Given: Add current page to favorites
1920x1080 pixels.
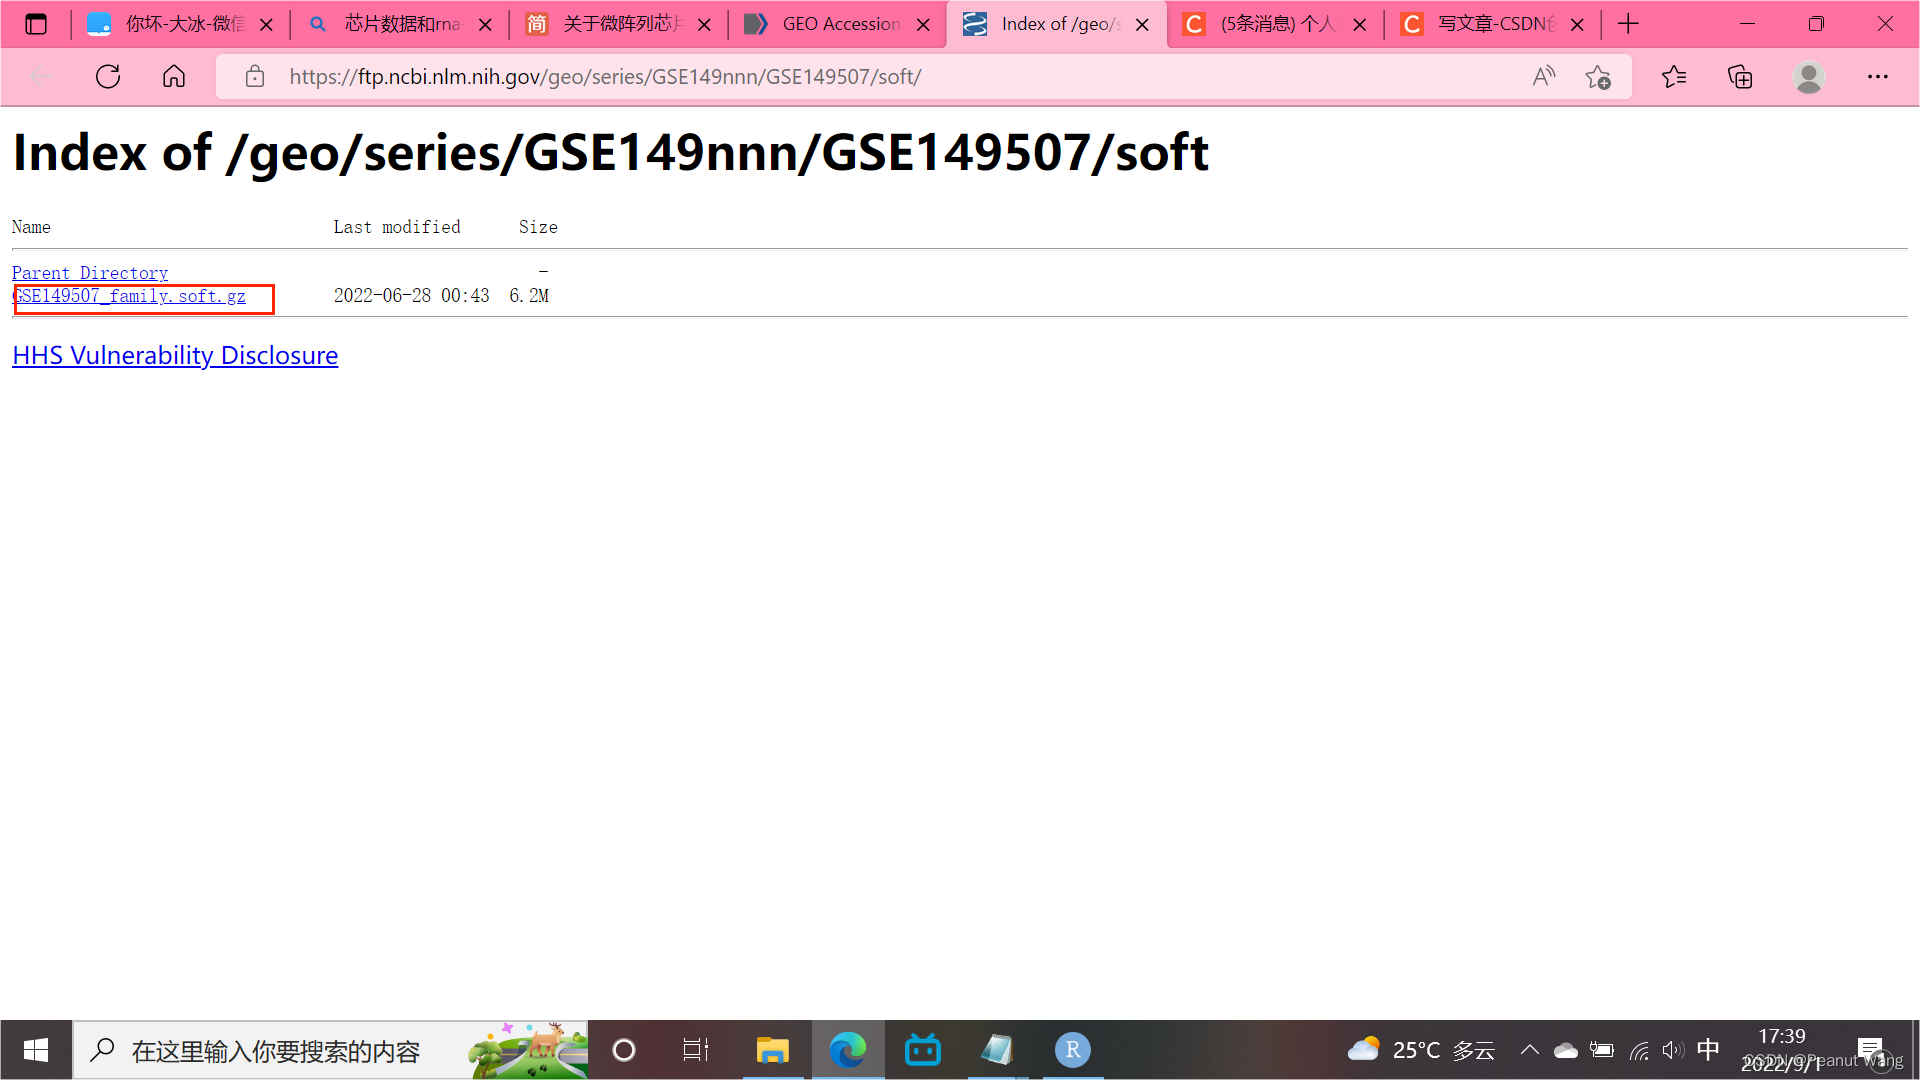Looking at the screenshot, I should [x=1598, y=76].
